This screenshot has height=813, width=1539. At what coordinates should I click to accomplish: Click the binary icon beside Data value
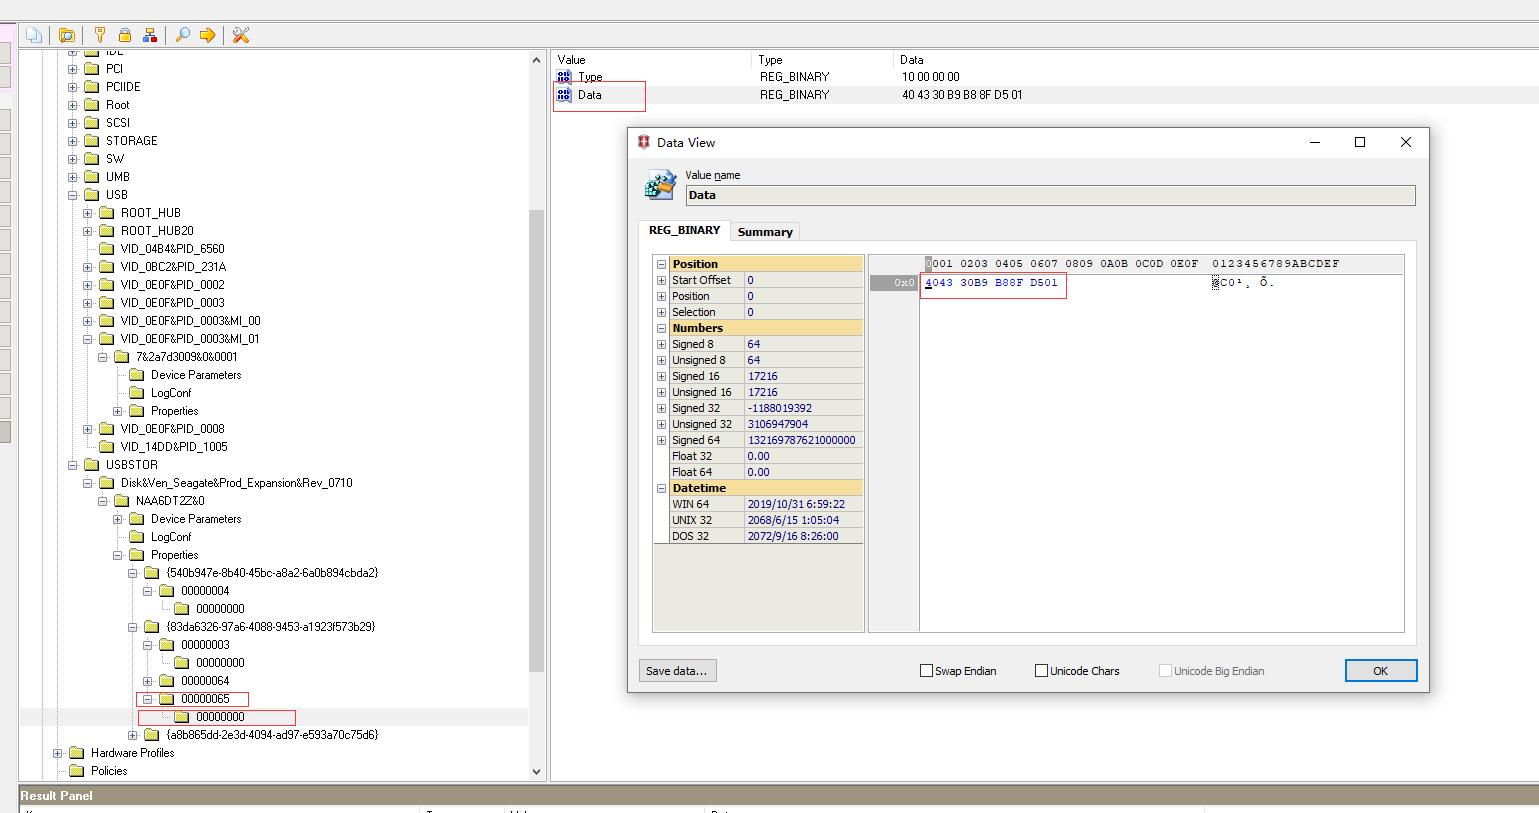(x=564, y=95)
